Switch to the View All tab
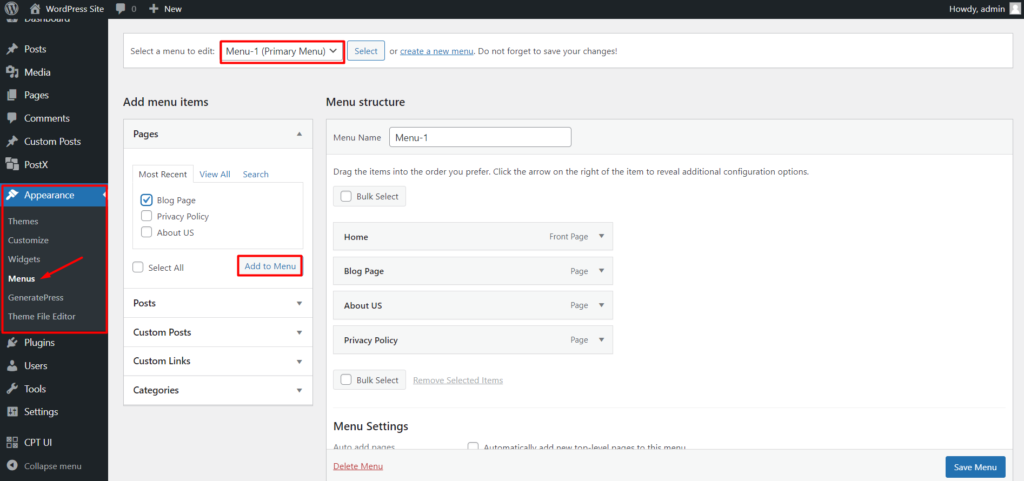Image resolution: width=1024 pixels, height=481 pixels. [x=215, y=174]
